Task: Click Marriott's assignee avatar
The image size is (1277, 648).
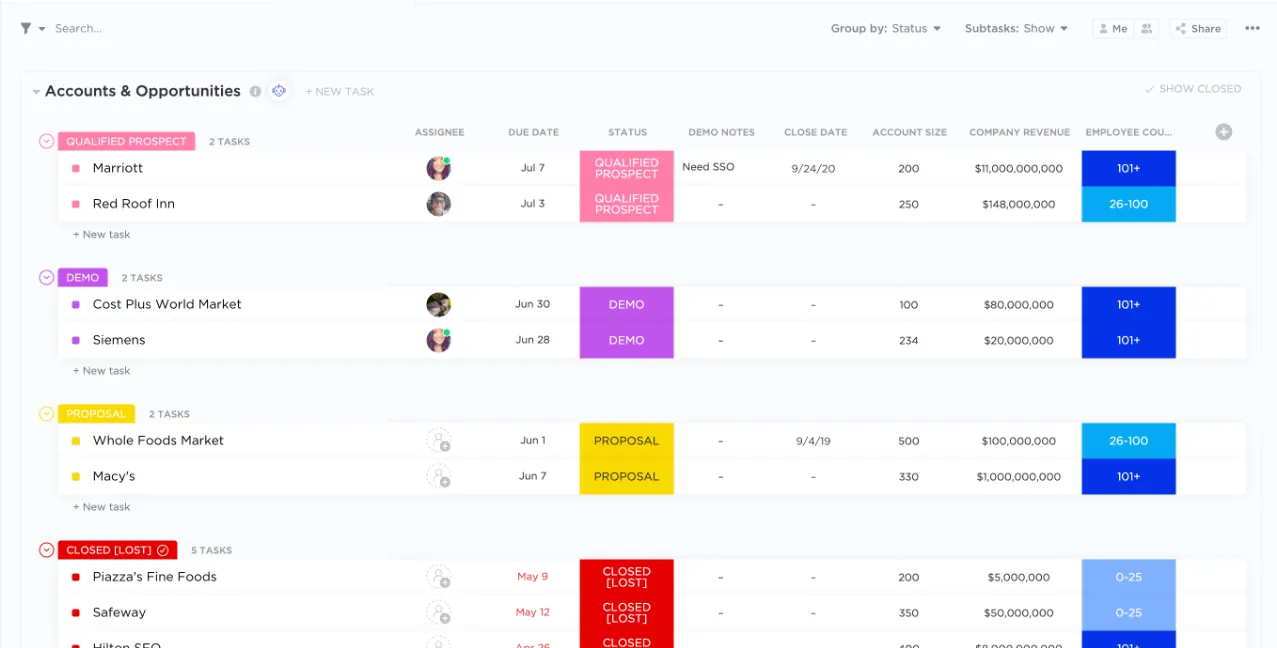Action: (x=439, y=168)
